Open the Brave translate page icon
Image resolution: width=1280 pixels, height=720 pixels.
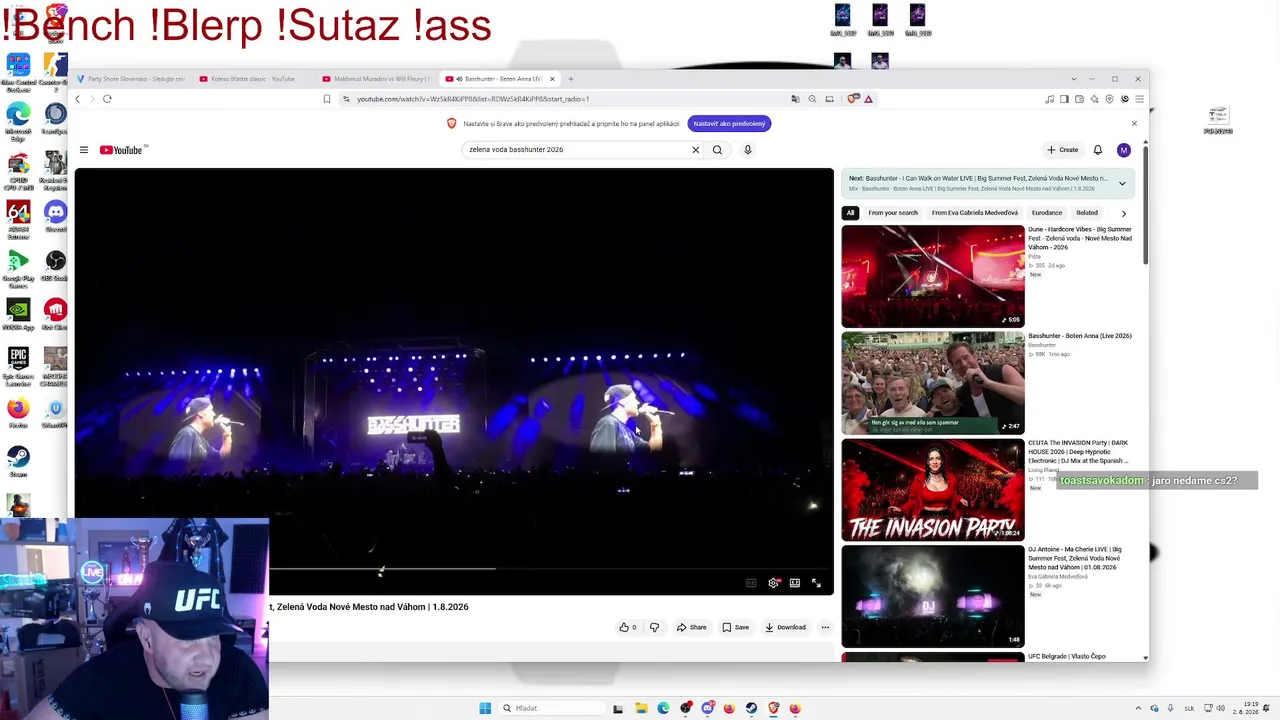(x=795, y=99)
